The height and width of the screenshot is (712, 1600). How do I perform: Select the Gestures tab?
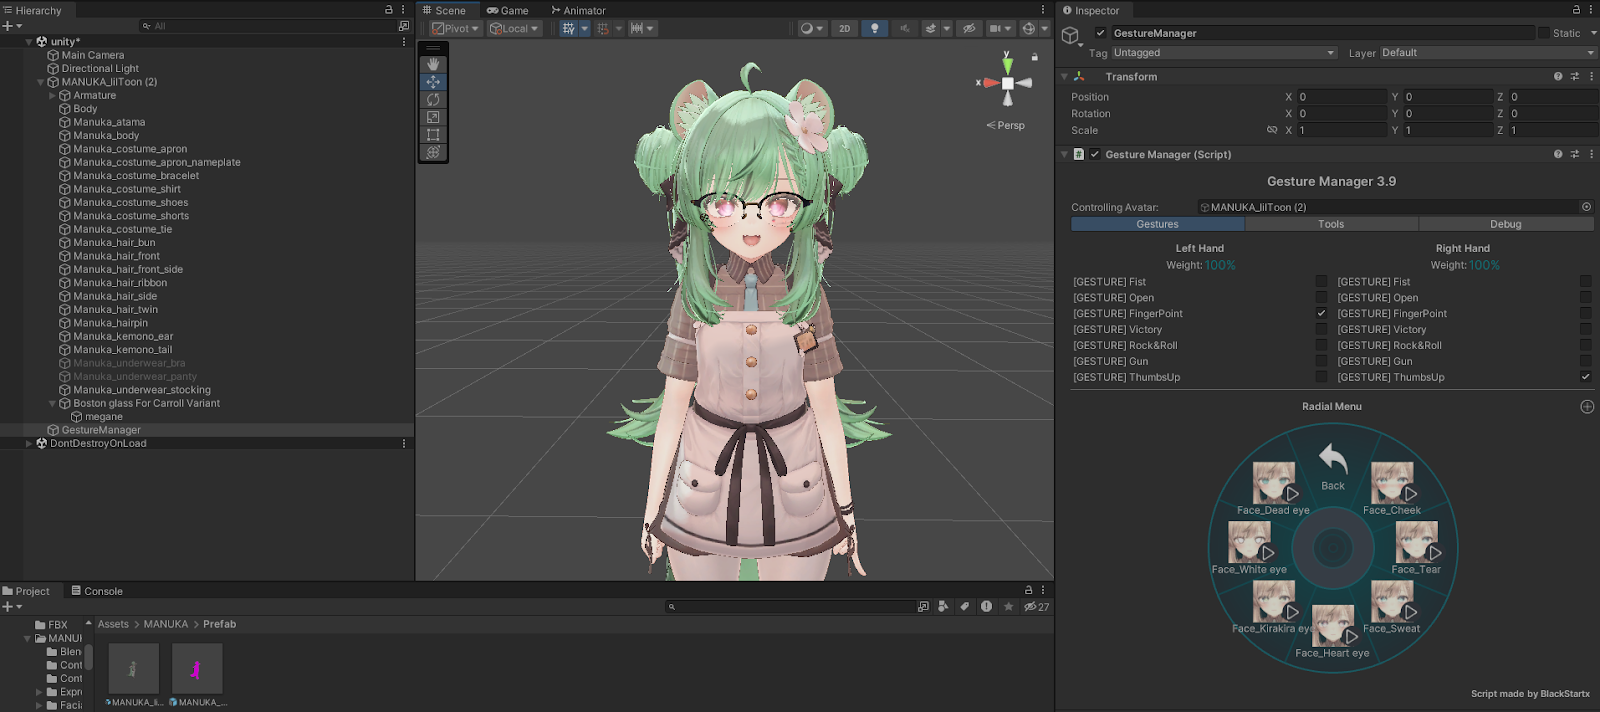pos(1158,224)
